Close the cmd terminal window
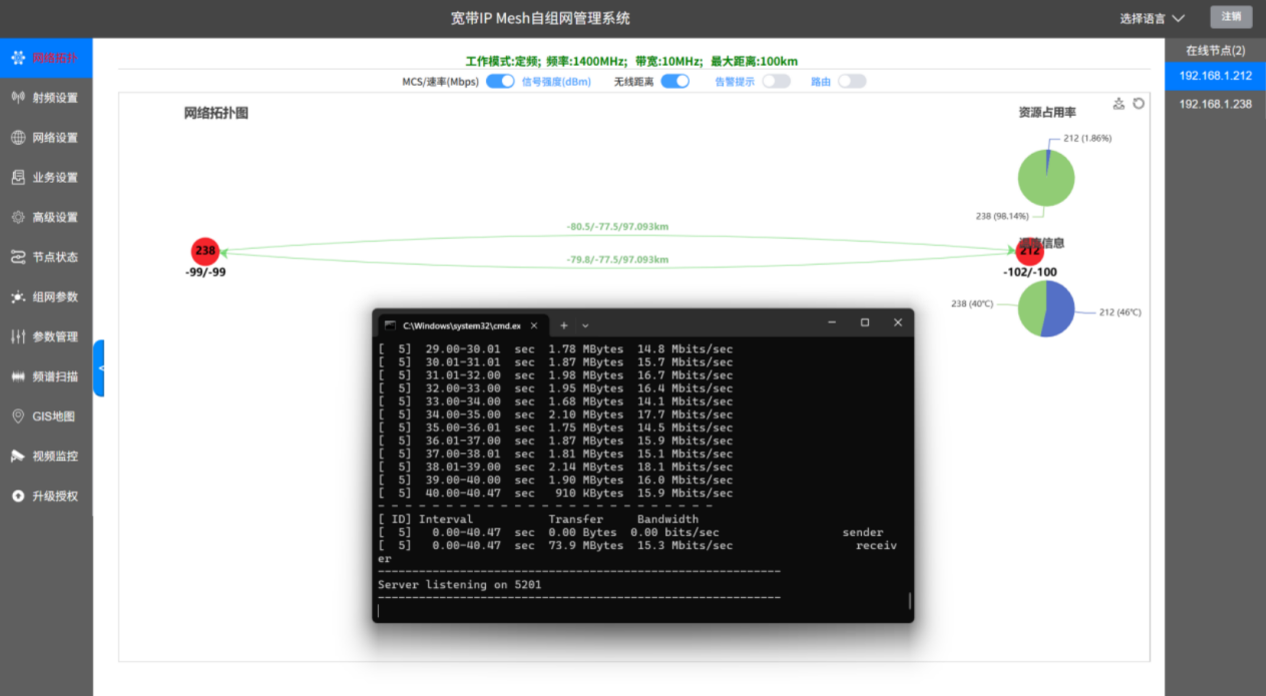The width and height of the screenshot is (1266, 696). click(x=898, y=322)
